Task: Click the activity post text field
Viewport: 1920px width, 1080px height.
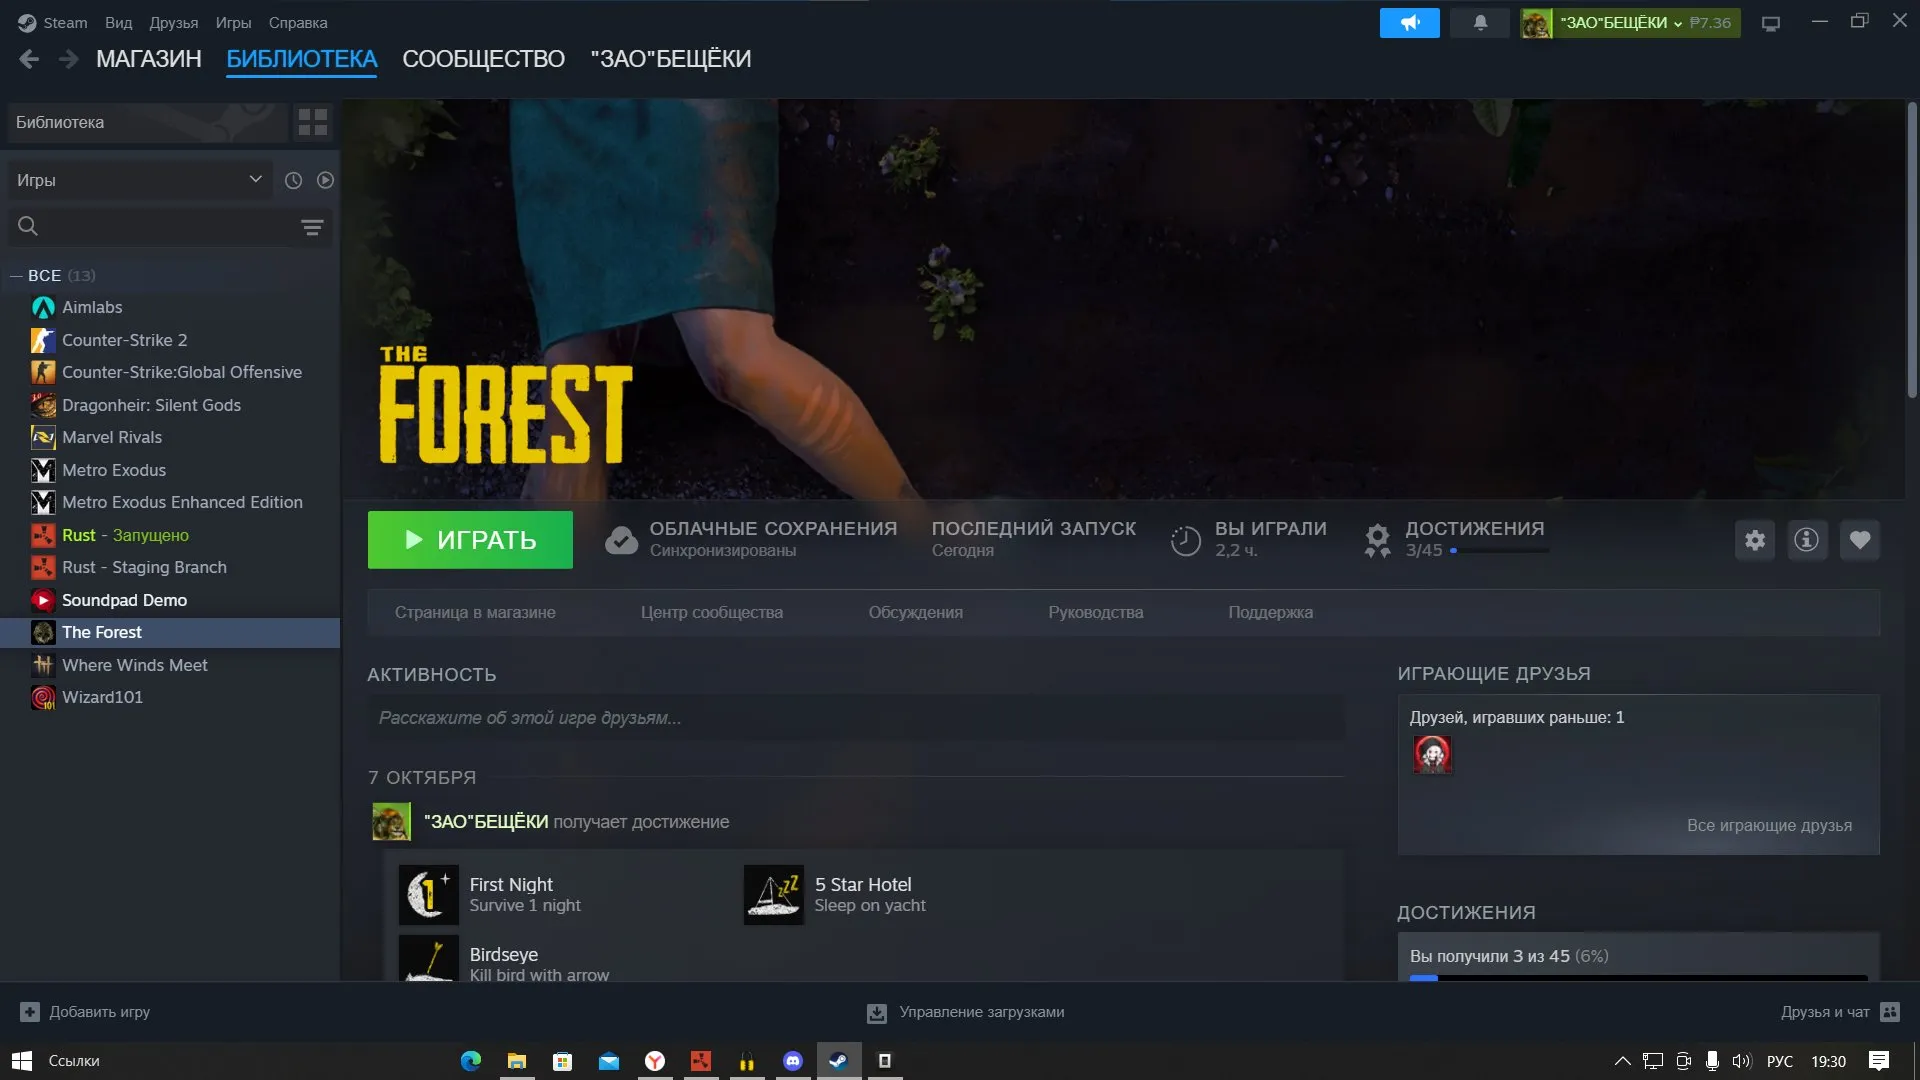Action: (855, 718)
